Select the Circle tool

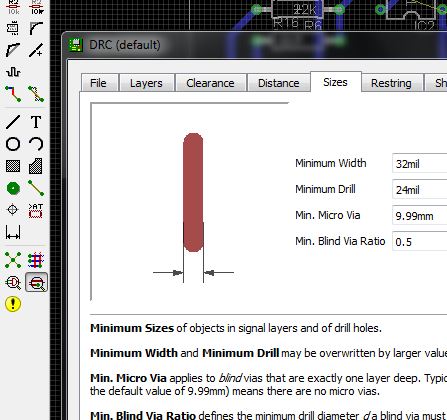13,144
